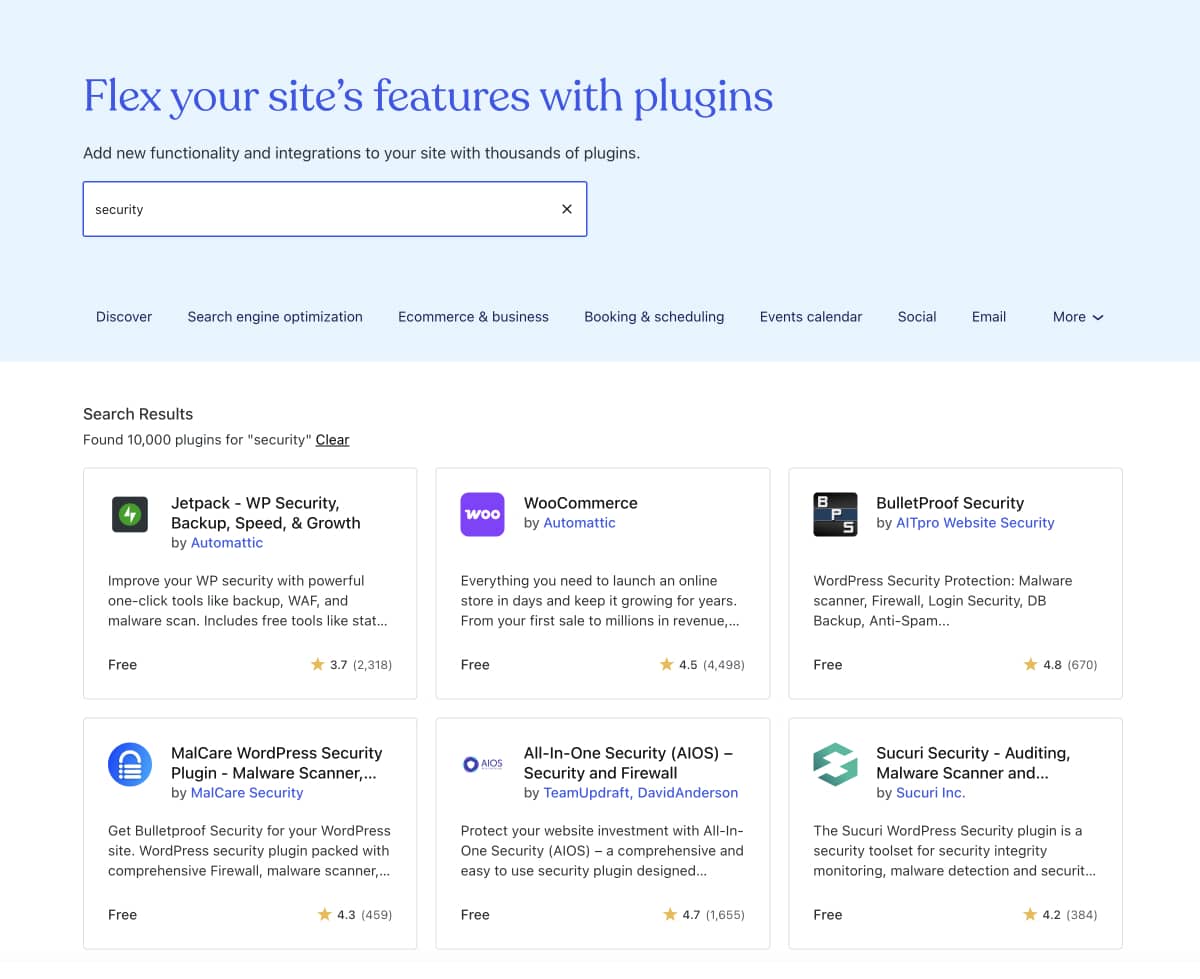Open the Social category
Image resolution: width=1200 pixels, height=979 pixels.
[917, 317]
